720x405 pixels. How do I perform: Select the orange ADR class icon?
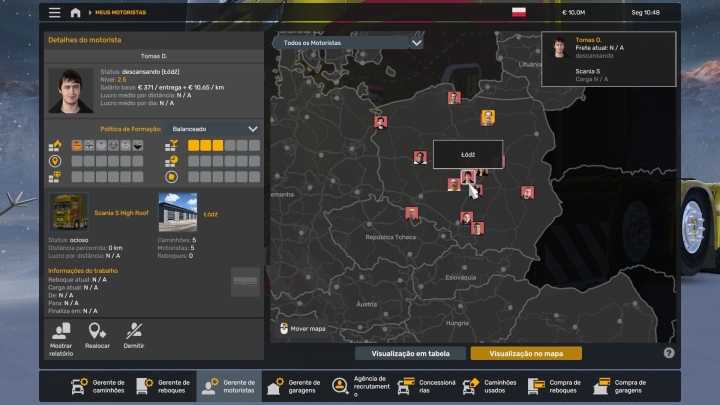(77, 146)
